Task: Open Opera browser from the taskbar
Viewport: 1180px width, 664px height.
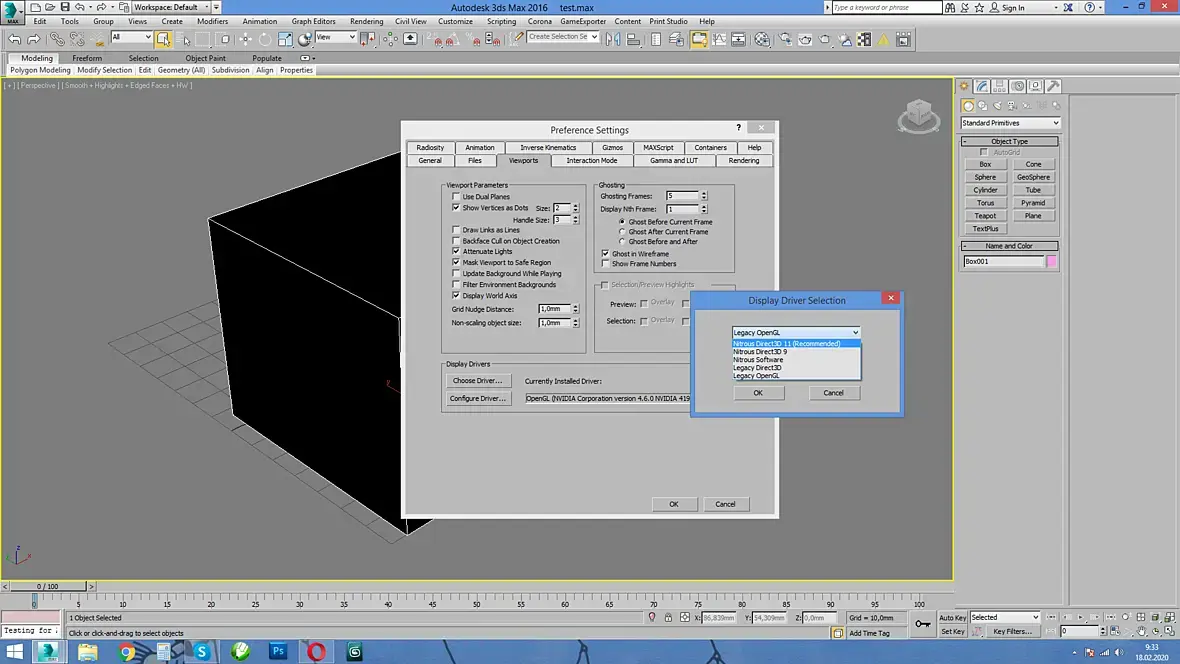Action: pos(317,651)
